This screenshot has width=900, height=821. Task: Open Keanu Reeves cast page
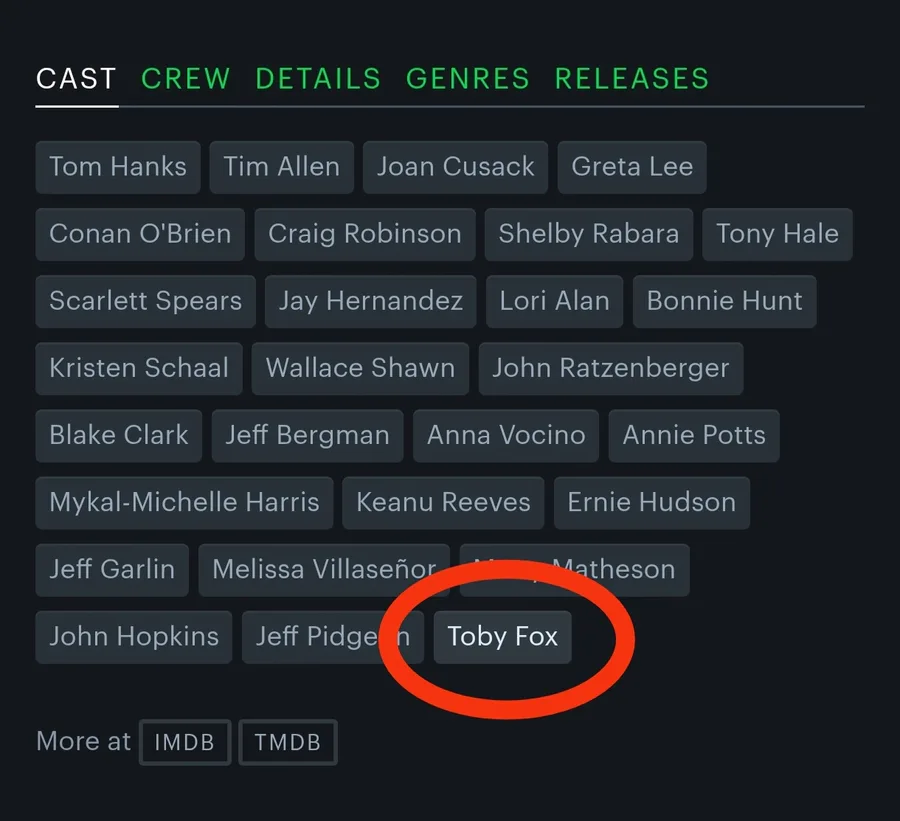tap(443, 502)
